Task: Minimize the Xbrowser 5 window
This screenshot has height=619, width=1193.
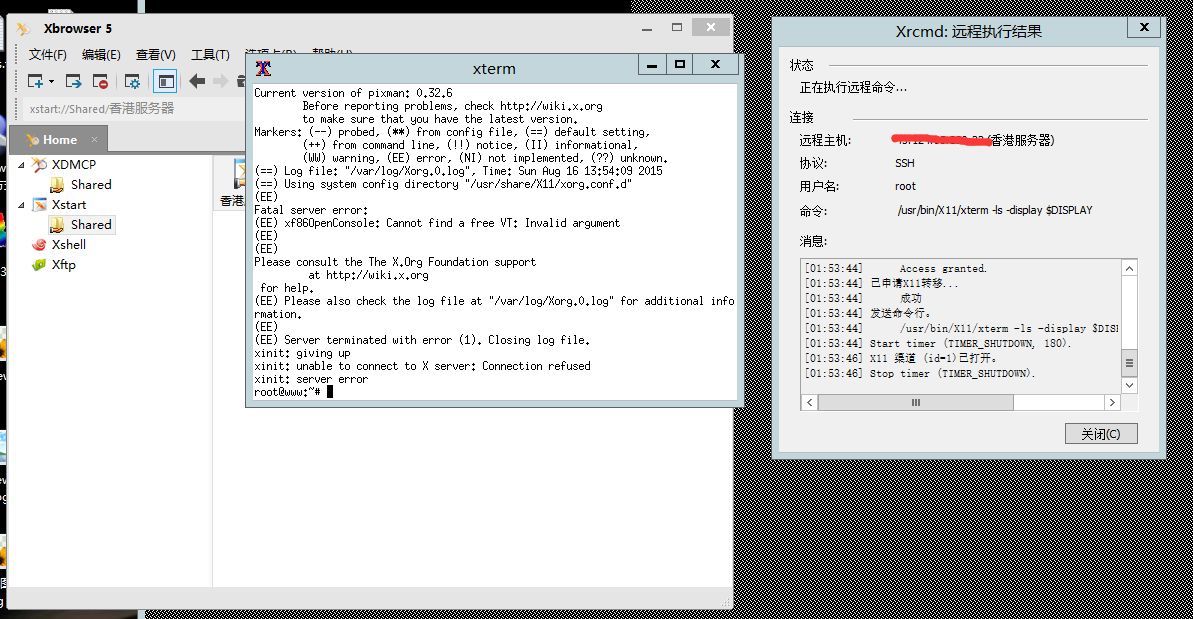Action: point(647,28)
